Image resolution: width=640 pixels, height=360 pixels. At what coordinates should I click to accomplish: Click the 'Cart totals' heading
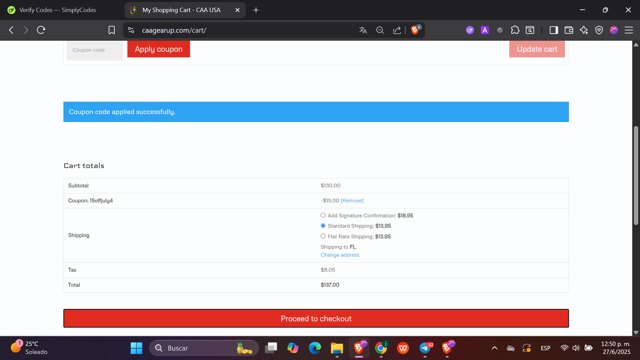point(84,166)
